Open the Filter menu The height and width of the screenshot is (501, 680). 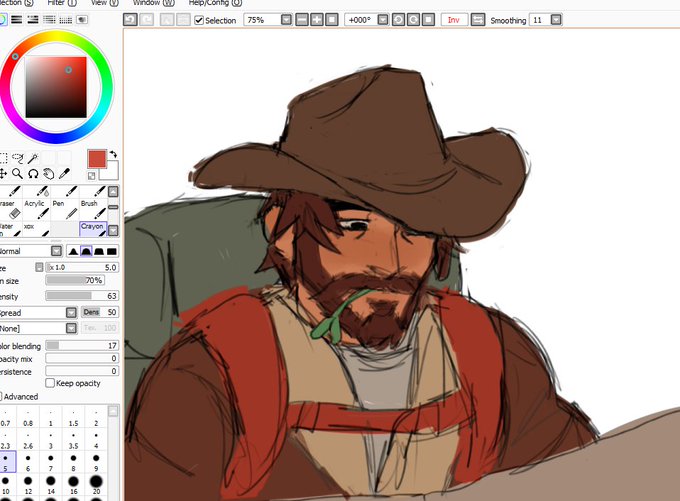pos(62,3)
